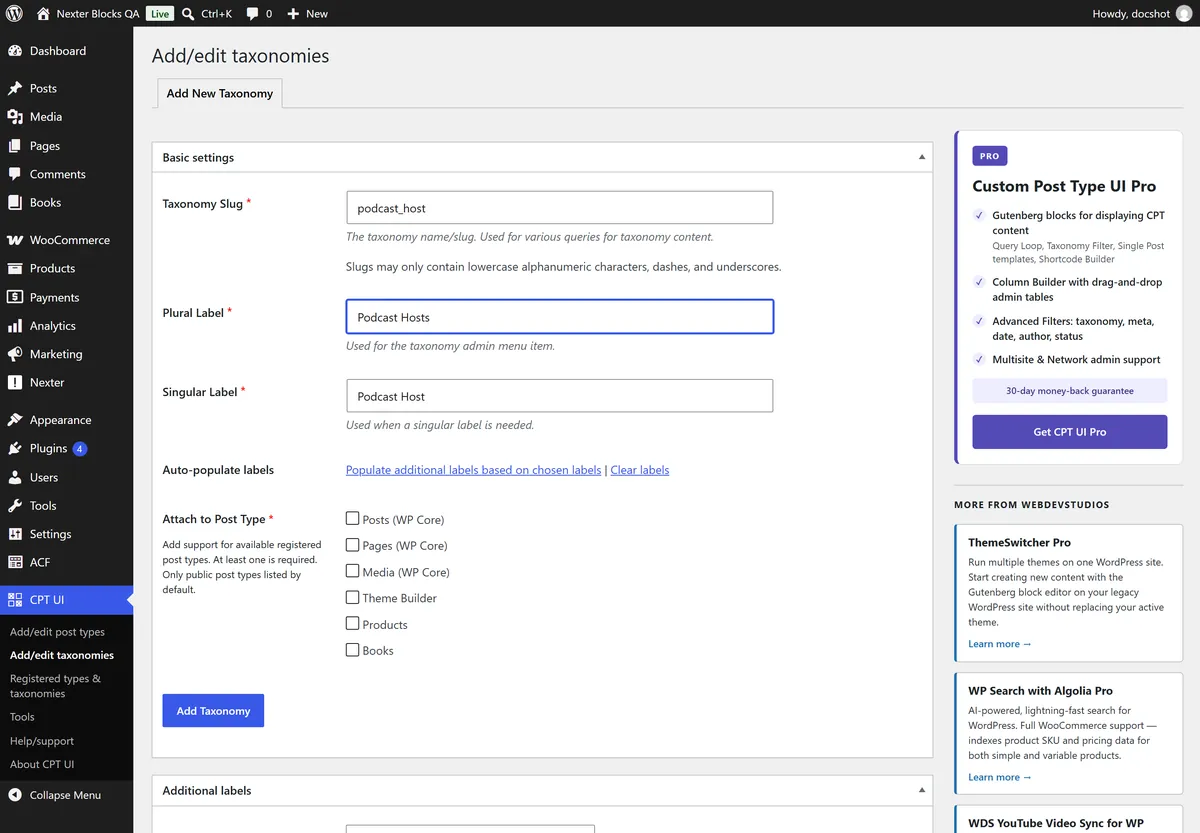Collapse the Basic settings panel arrow

click(921, 157)
